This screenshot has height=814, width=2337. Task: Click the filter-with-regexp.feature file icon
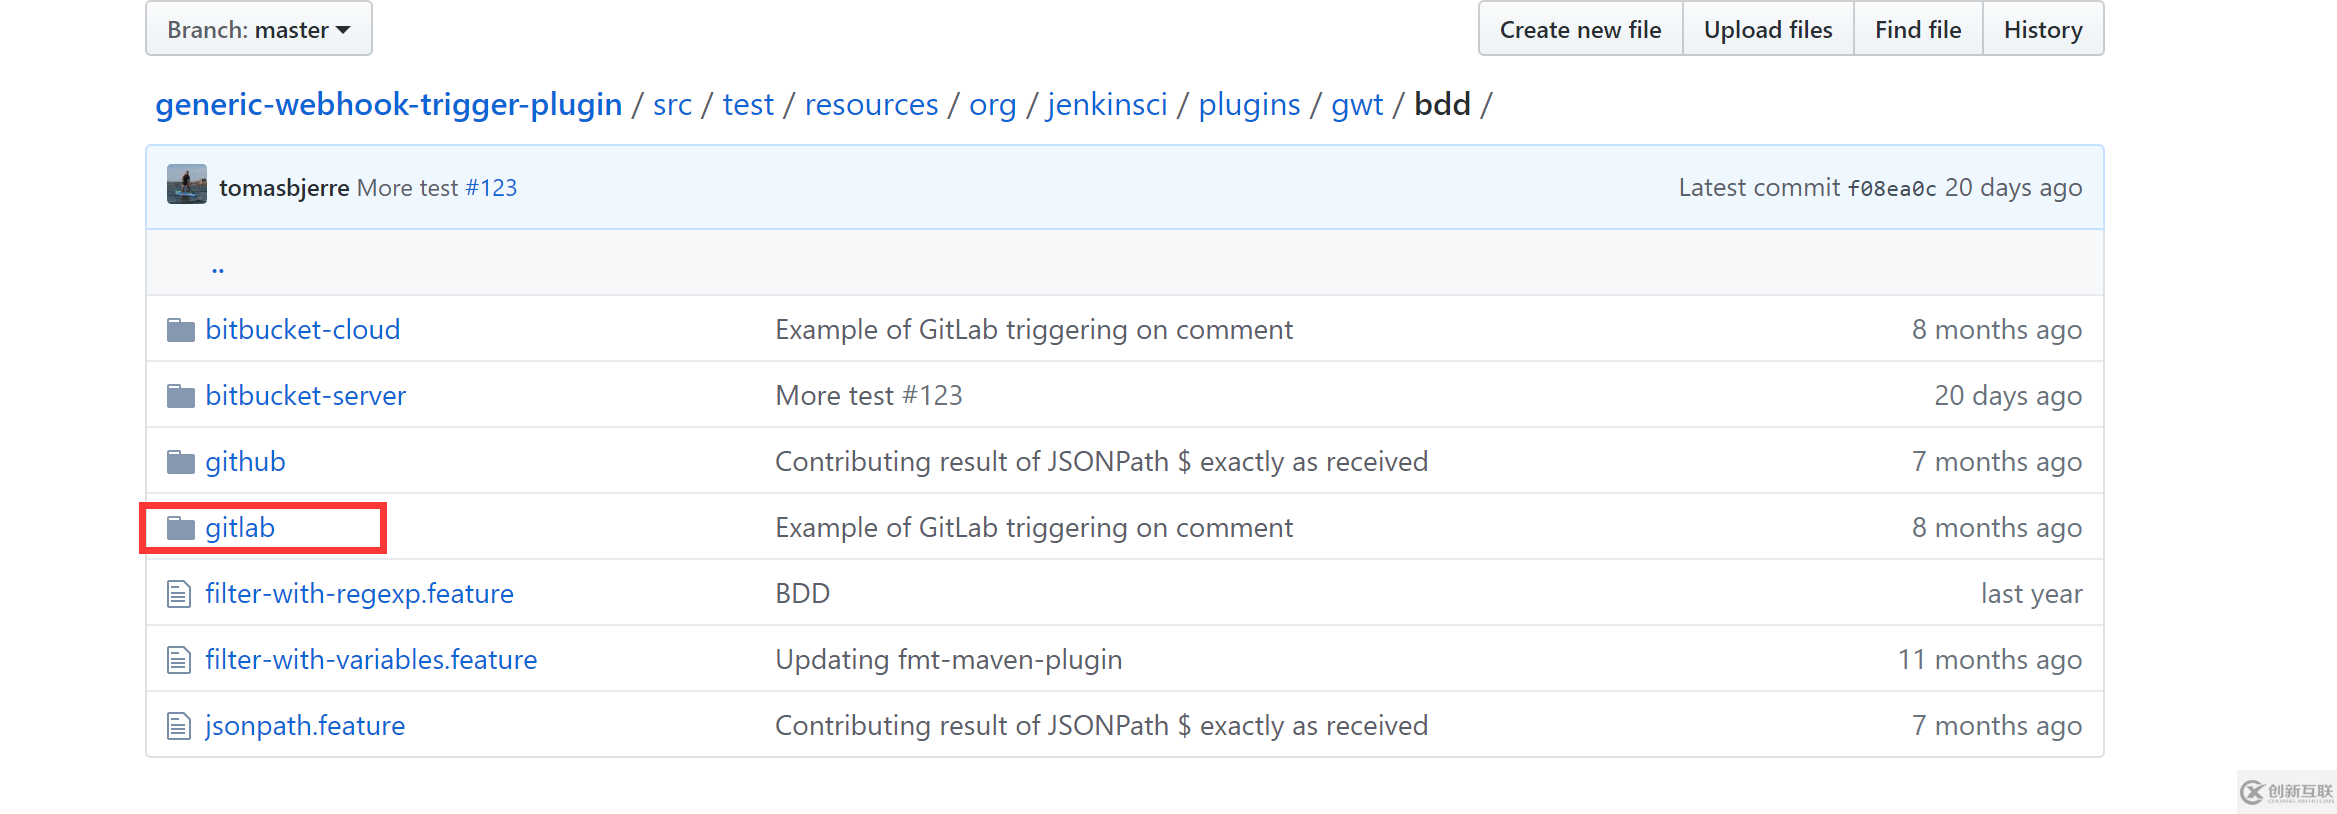(179, 594)
